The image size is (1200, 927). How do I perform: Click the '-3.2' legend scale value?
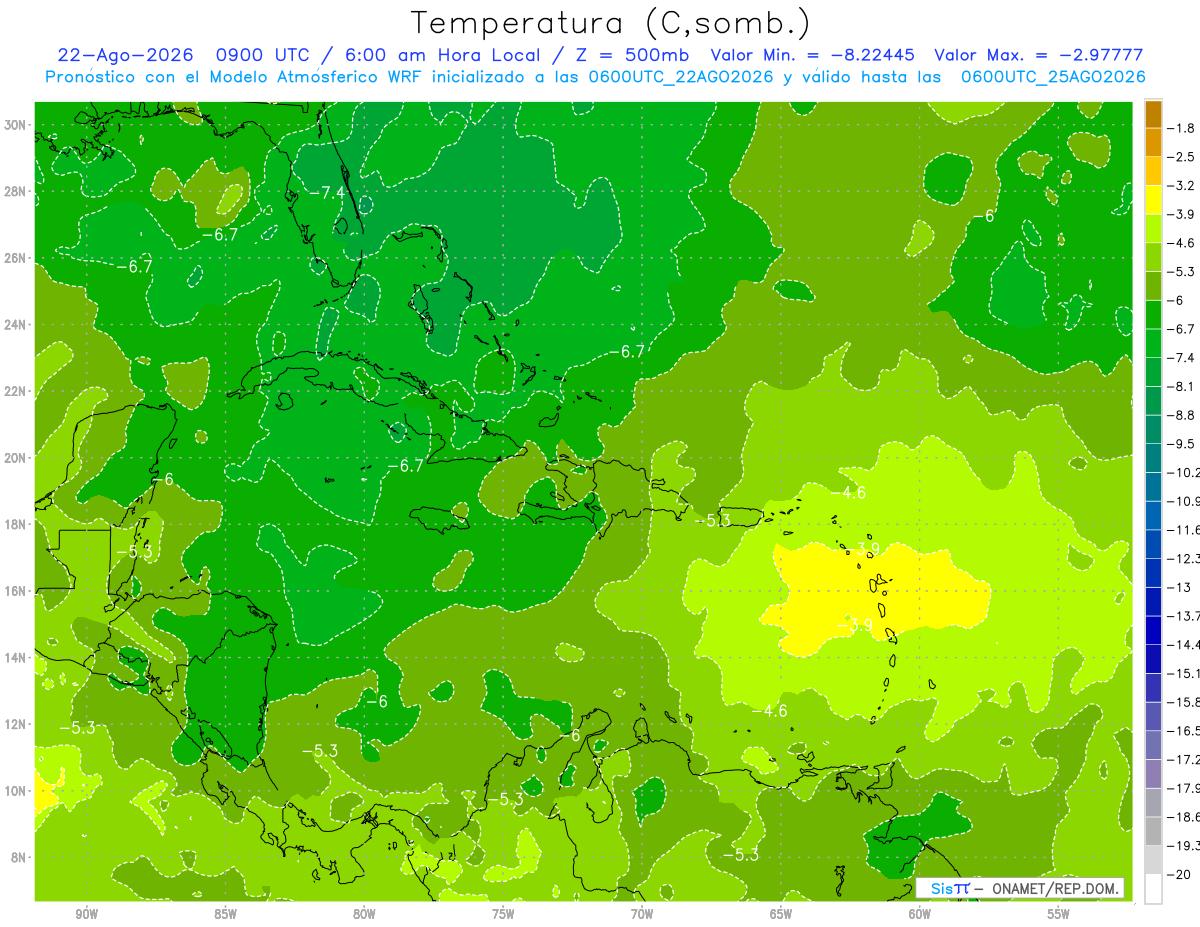(1181, 186)
